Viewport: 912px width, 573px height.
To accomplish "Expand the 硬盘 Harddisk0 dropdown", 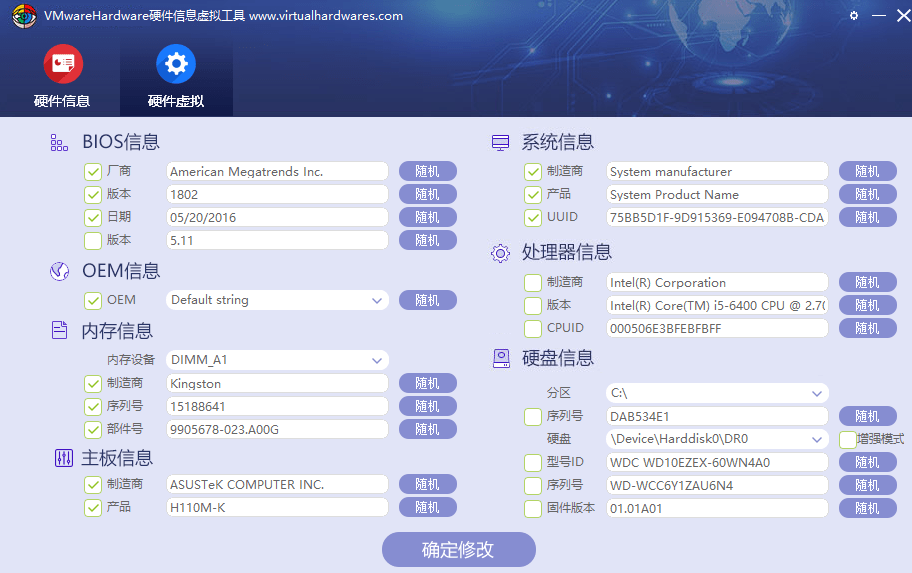I will [x=817, y=439].
